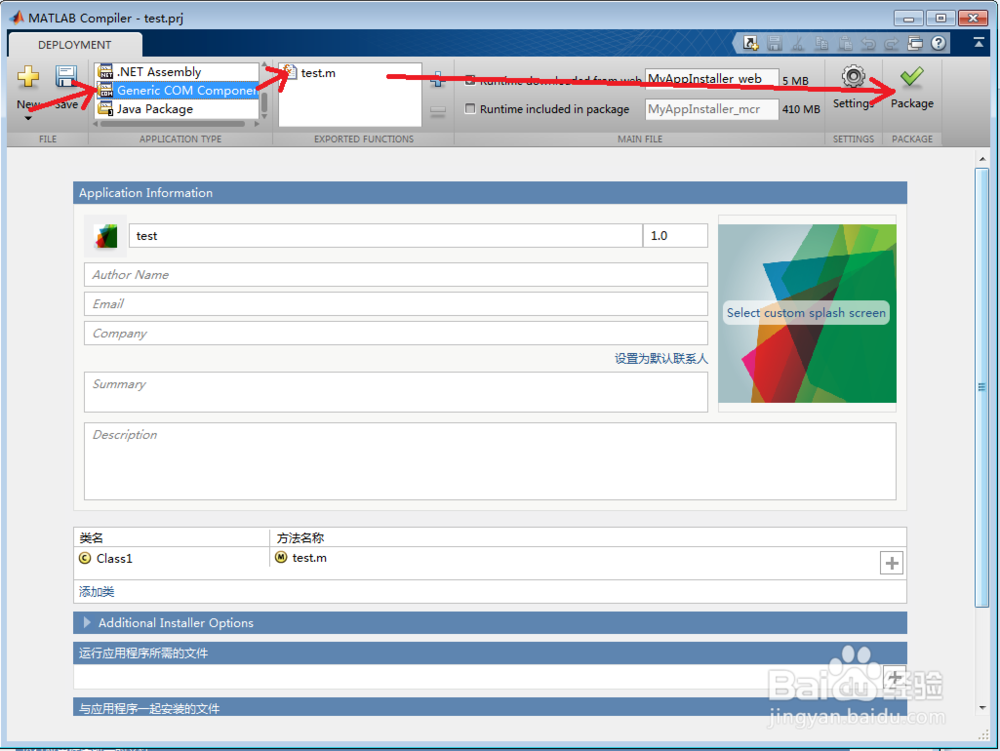Screen dimensions: 1000x751
Task: Click the Company field
Action: point(395,333)
